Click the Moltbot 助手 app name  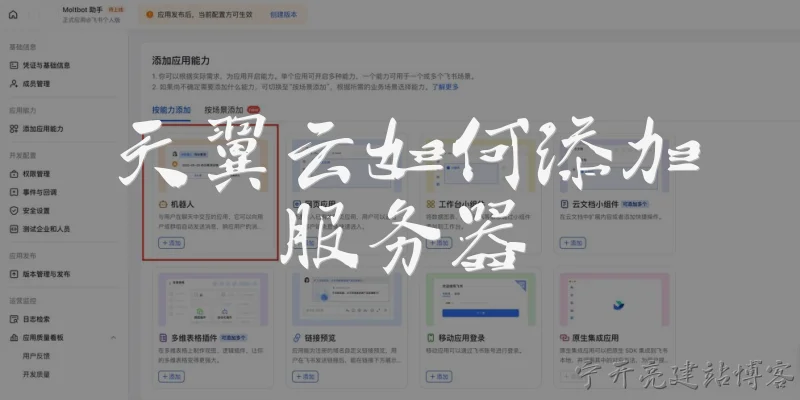(x=83, y=10)
